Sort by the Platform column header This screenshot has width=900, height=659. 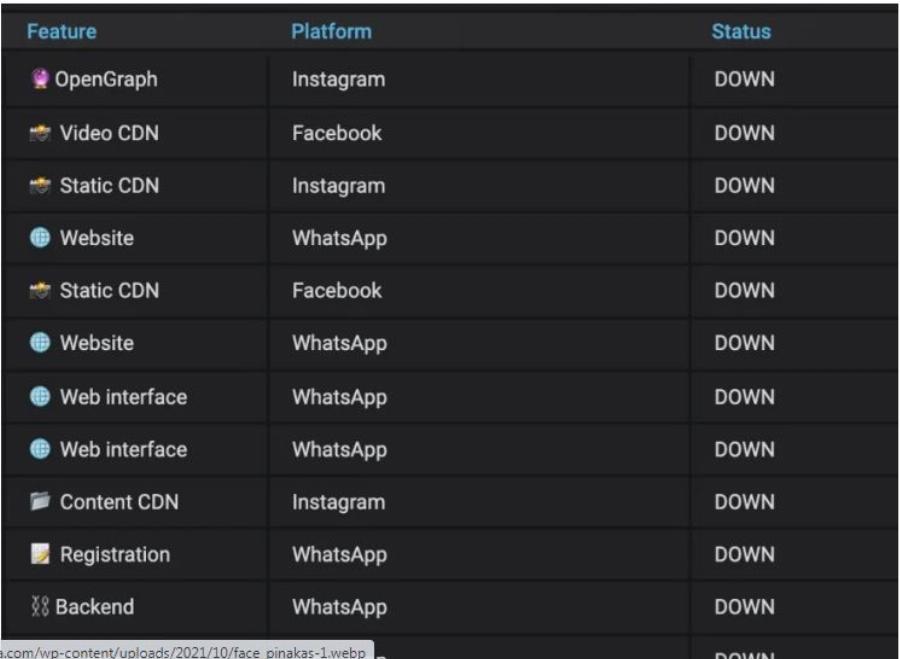[x=331, y=31]
